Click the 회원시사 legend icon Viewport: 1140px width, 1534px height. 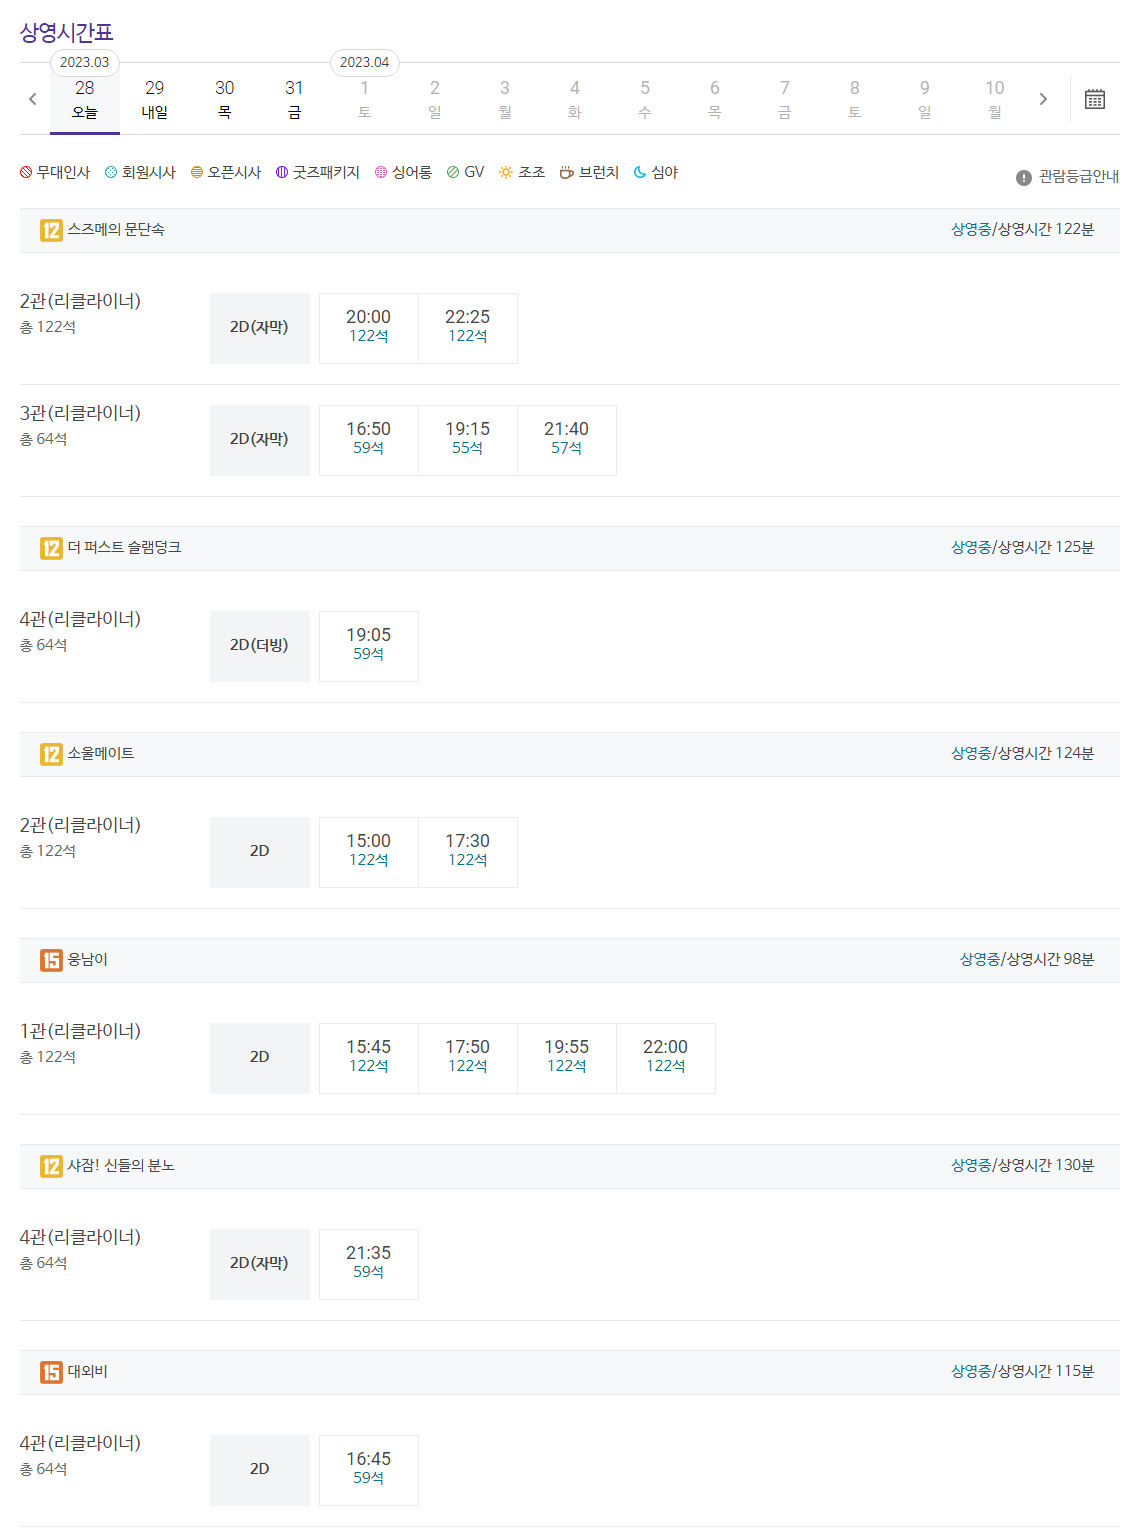pyautogui.click(x=111, y=172)
